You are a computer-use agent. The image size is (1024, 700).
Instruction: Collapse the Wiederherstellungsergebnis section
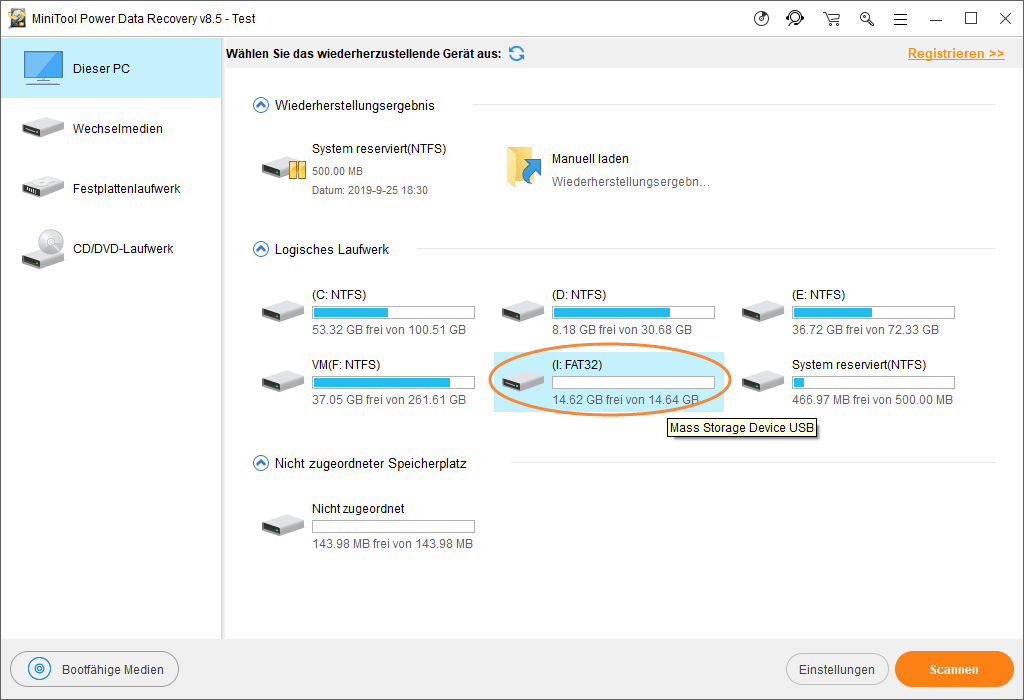[261, 105]
